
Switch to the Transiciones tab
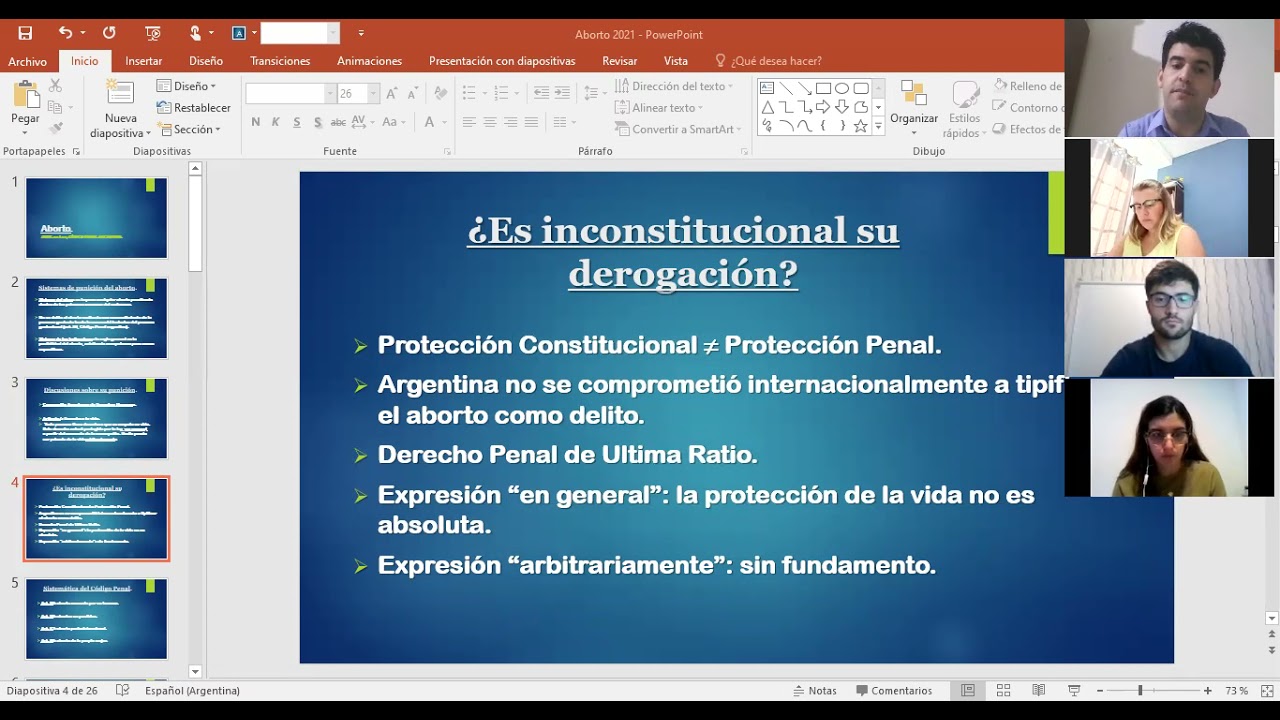tap(280, 61)
